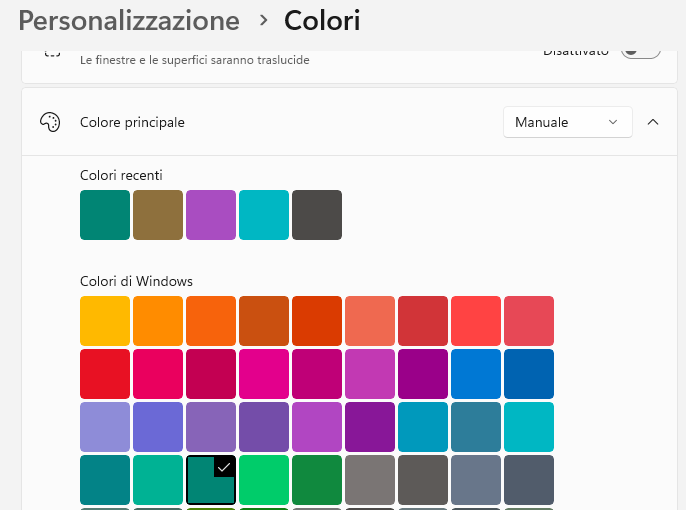Choose the brown swatch in Colori recenti

[x=158, y=215]
